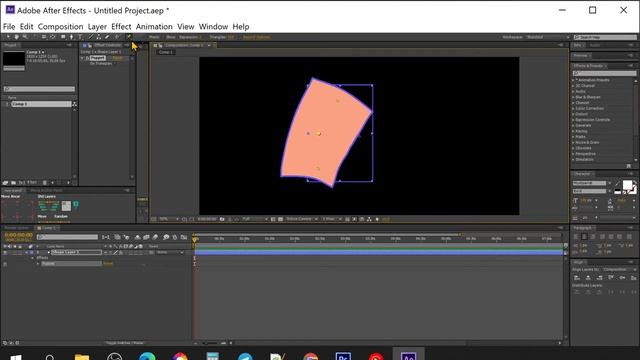Center paragraph text alignment
640x360 pixels.
pyautogui.click(x=584, y=237)
